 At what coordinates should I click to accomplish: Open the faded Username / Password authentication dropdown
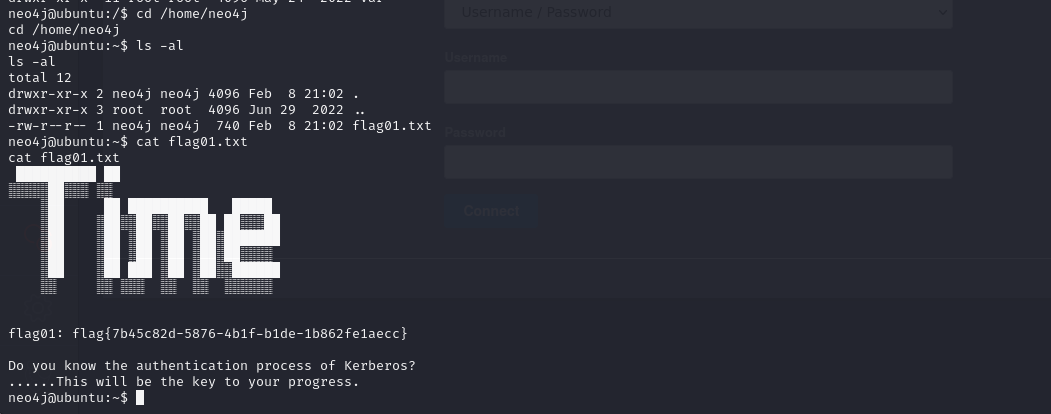tap(698, 13)
